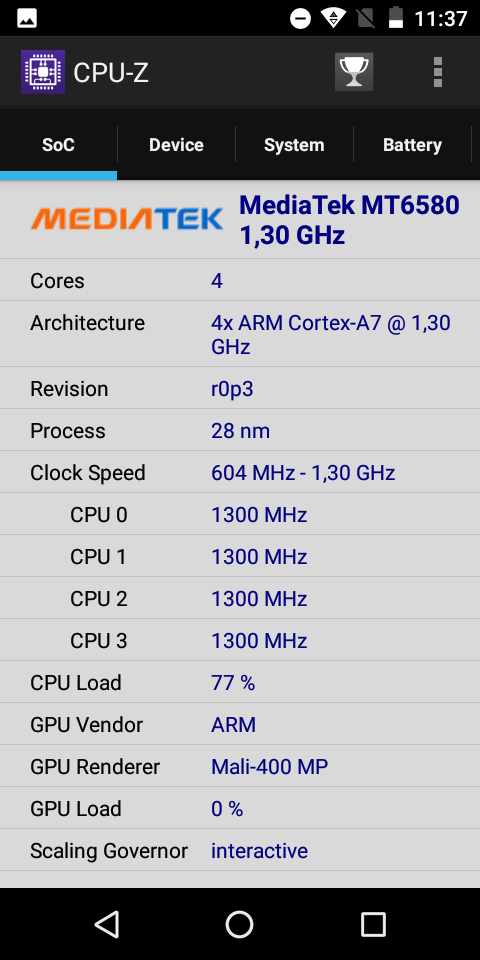The width and height of the screenshot is (480, 960).
Task: Tap the Android home circle button
Action: [x=239, y=924]
